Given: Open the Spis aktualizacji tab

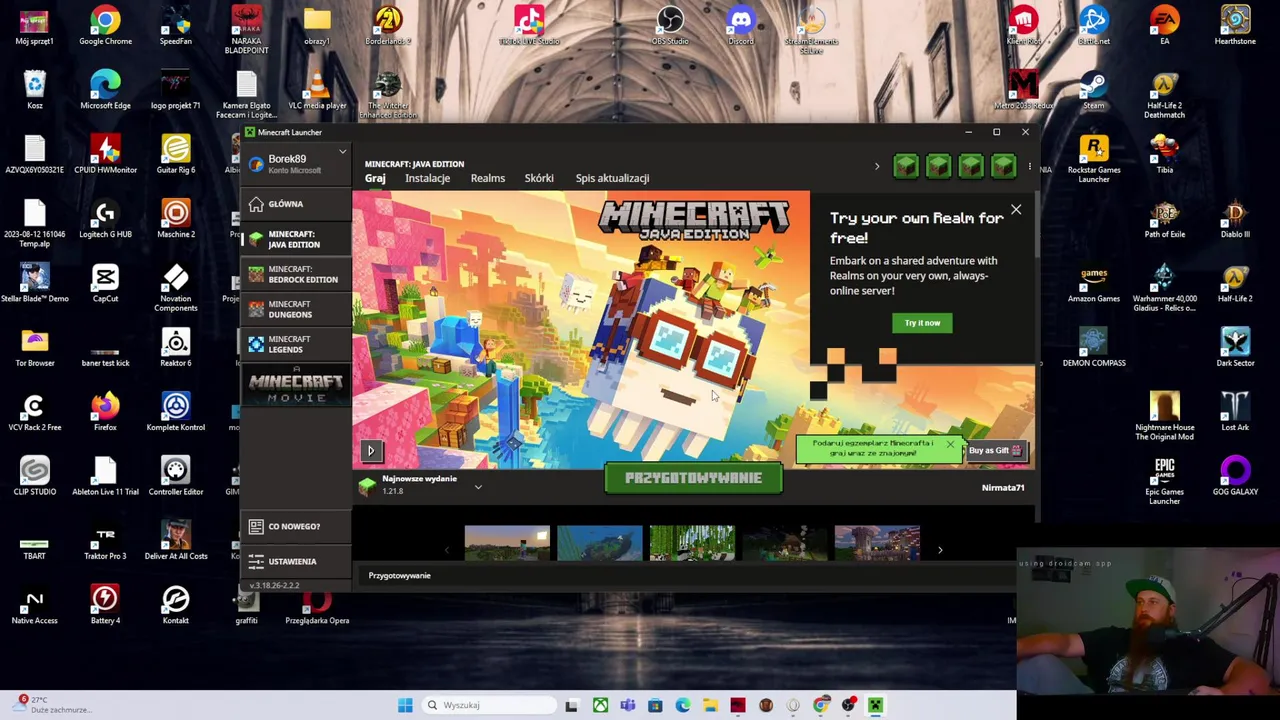Looking at the screenshot, I should pyautogui.click(x=612, y=178).
